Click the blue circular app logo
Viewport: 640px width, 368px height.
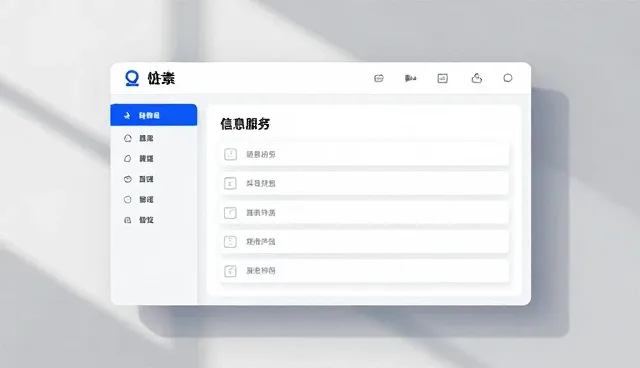coord(132,78)
